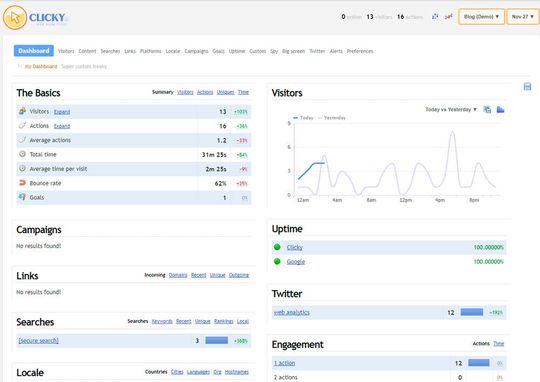The image size is (540, 382).
Task: Click the 13 visitors counter in header
Action: [x=379, y=17]
